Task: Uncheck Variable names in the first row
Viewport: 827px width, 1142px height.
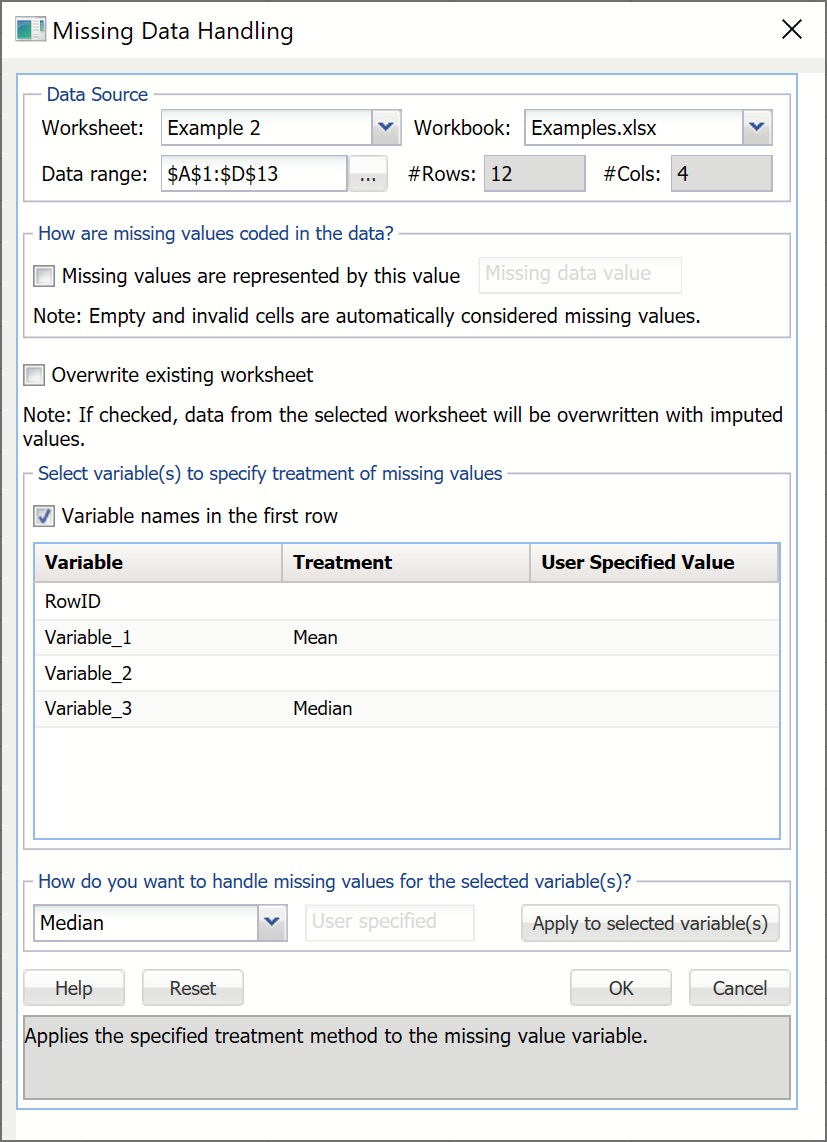Action: pos(42,516)
